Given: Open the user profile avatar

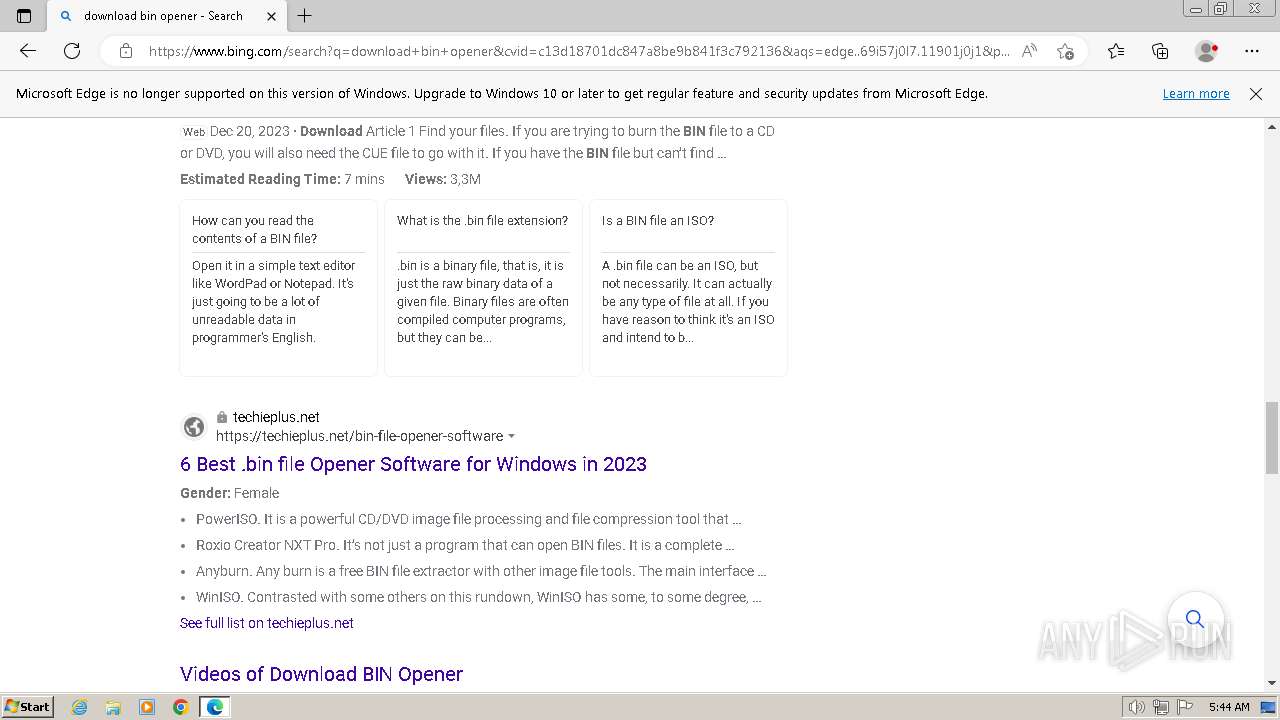Looking at the screenshot, I should click(1206, 51).
